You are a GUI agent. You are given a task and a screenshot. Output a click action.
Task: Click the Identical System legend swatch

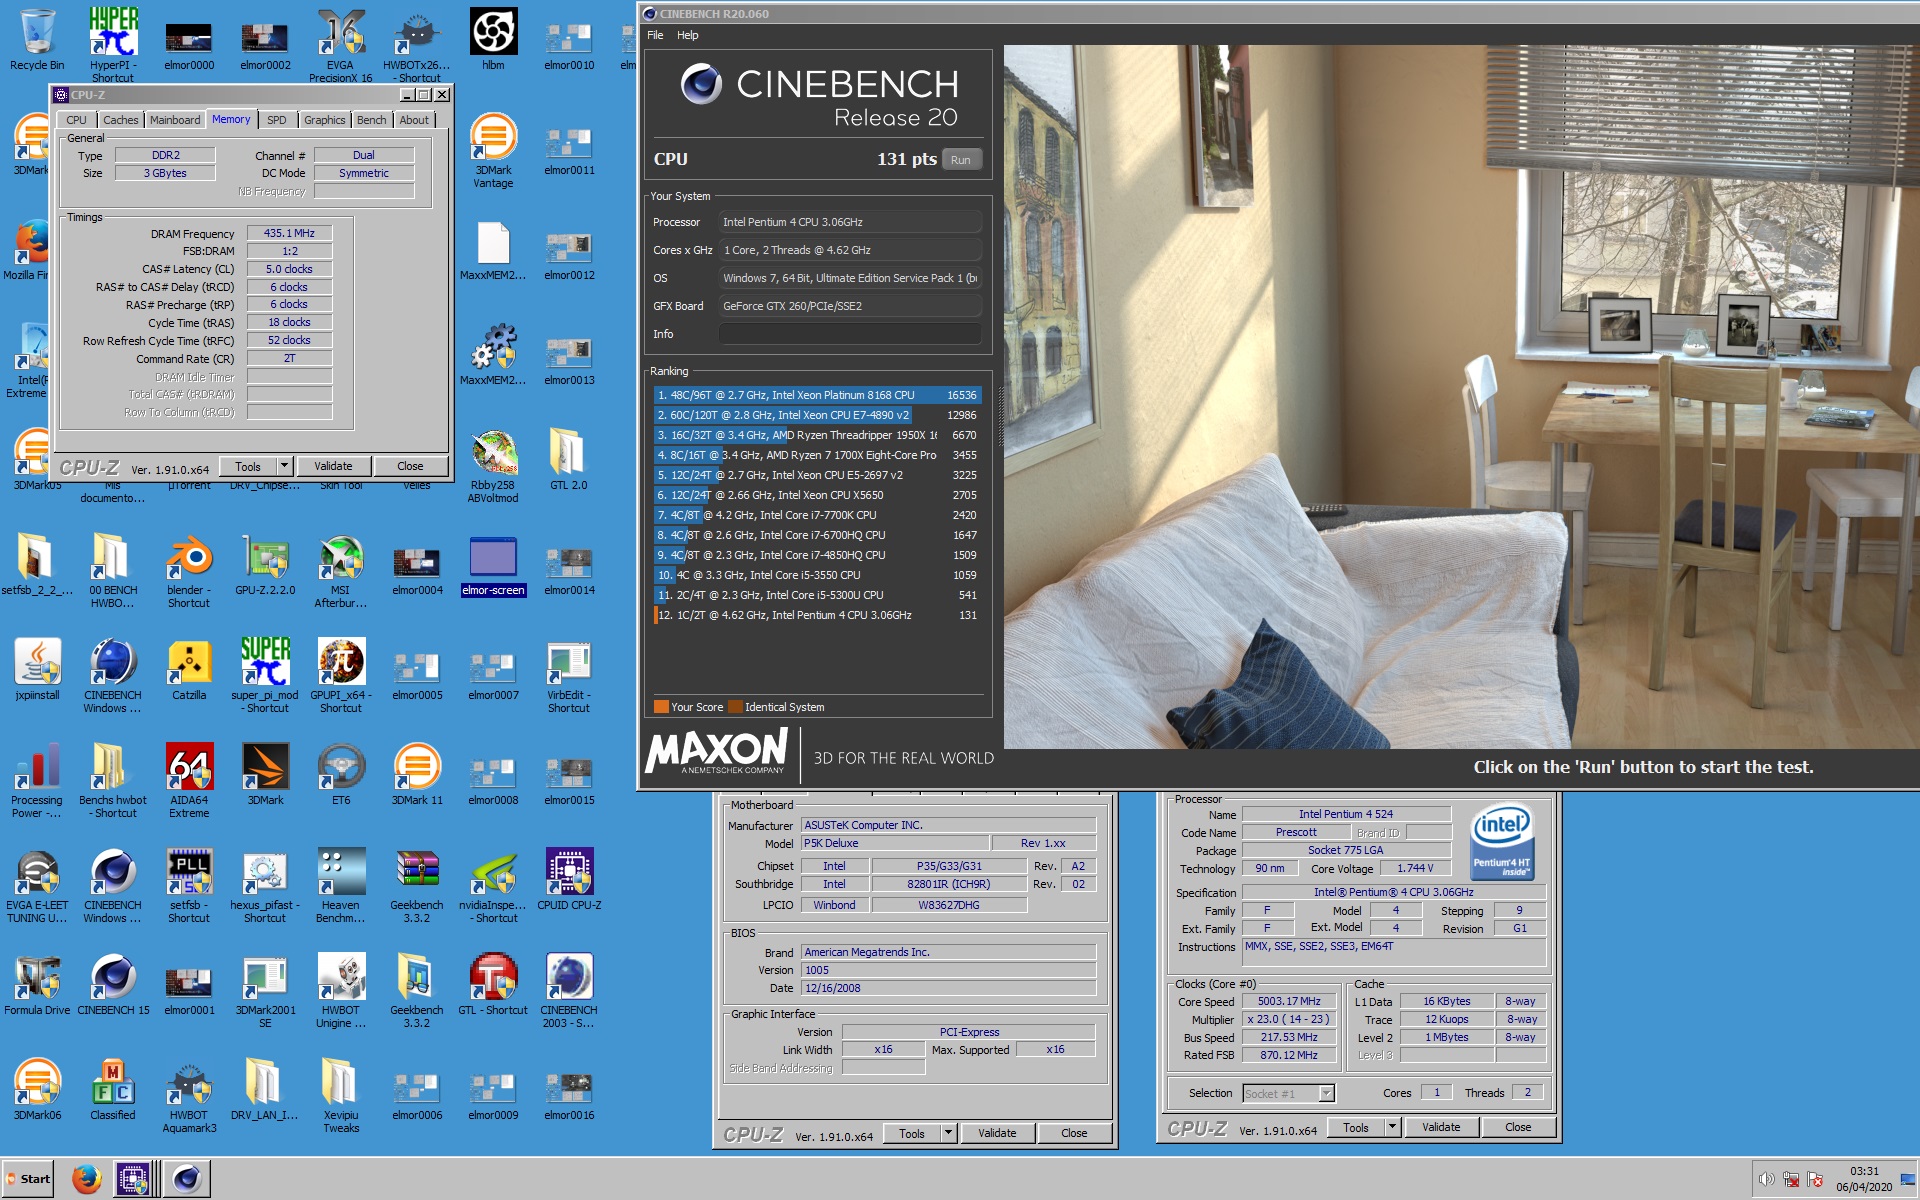pos(735,707)
